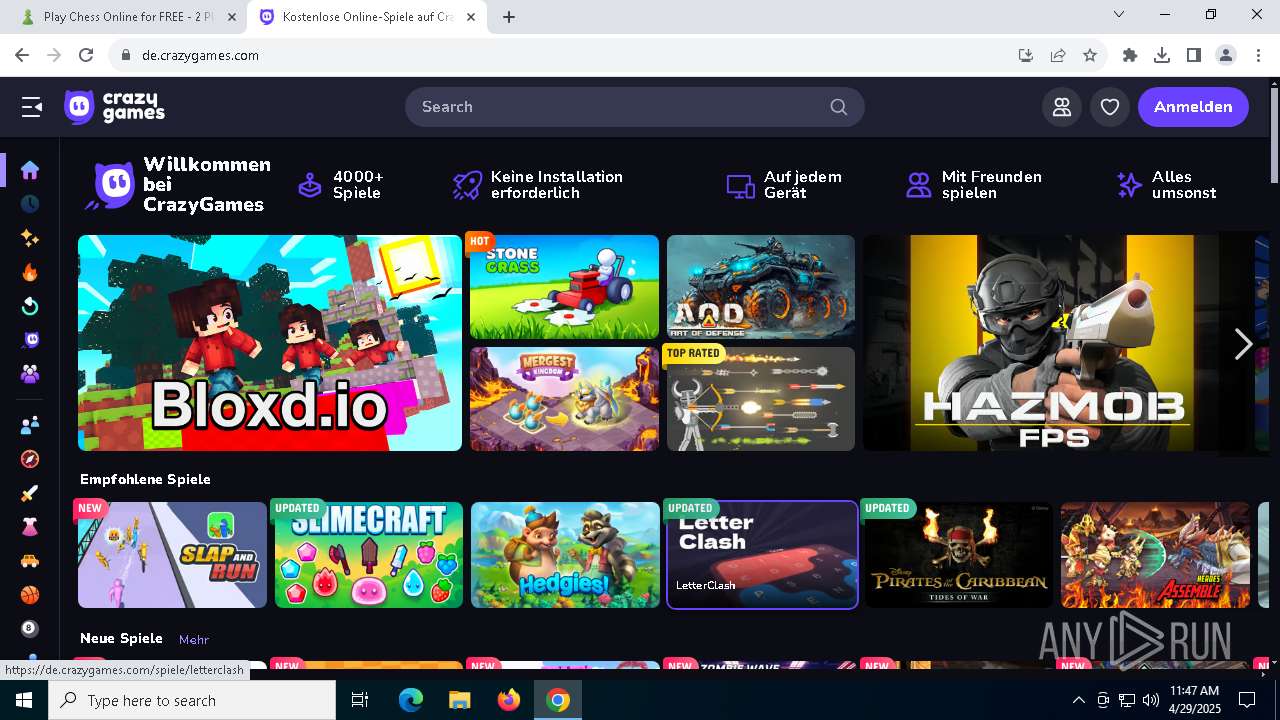This screenshot has width=1280, height=720.
Task: Open Task View on taskbar
Action: 360,700
